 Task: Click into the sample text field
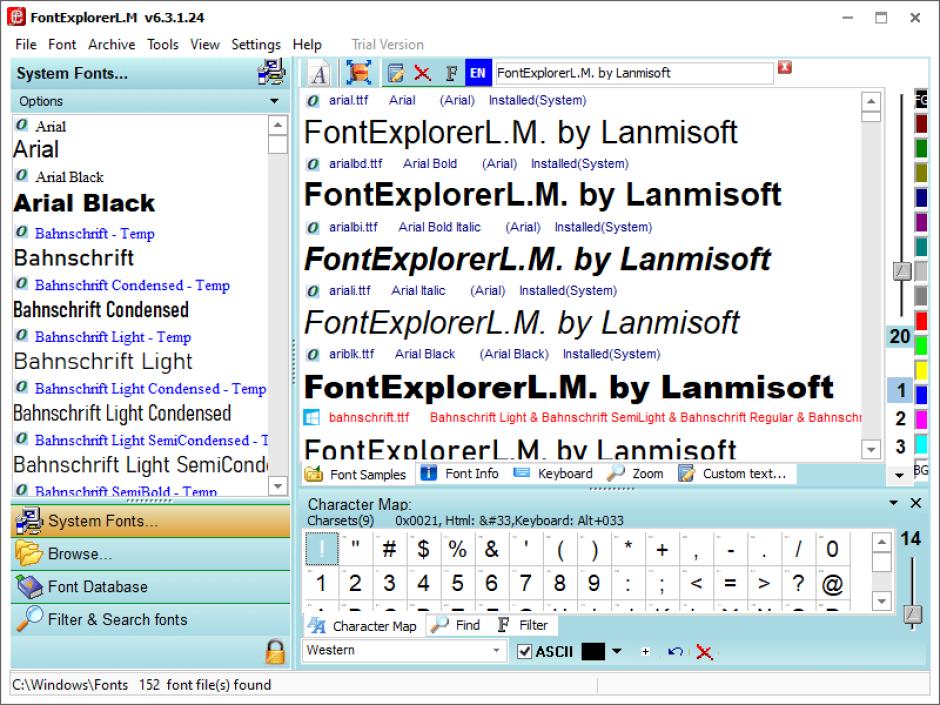pos(634,73)
